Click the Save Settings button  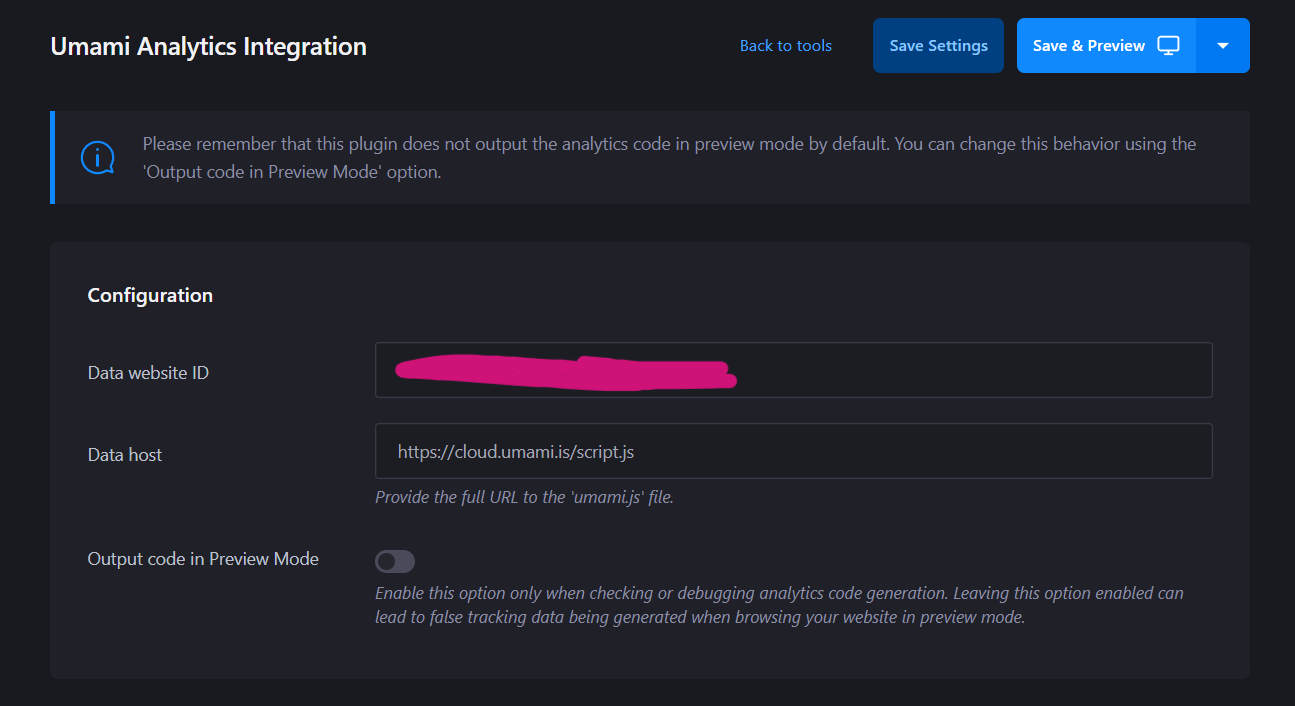click(938, 45)
